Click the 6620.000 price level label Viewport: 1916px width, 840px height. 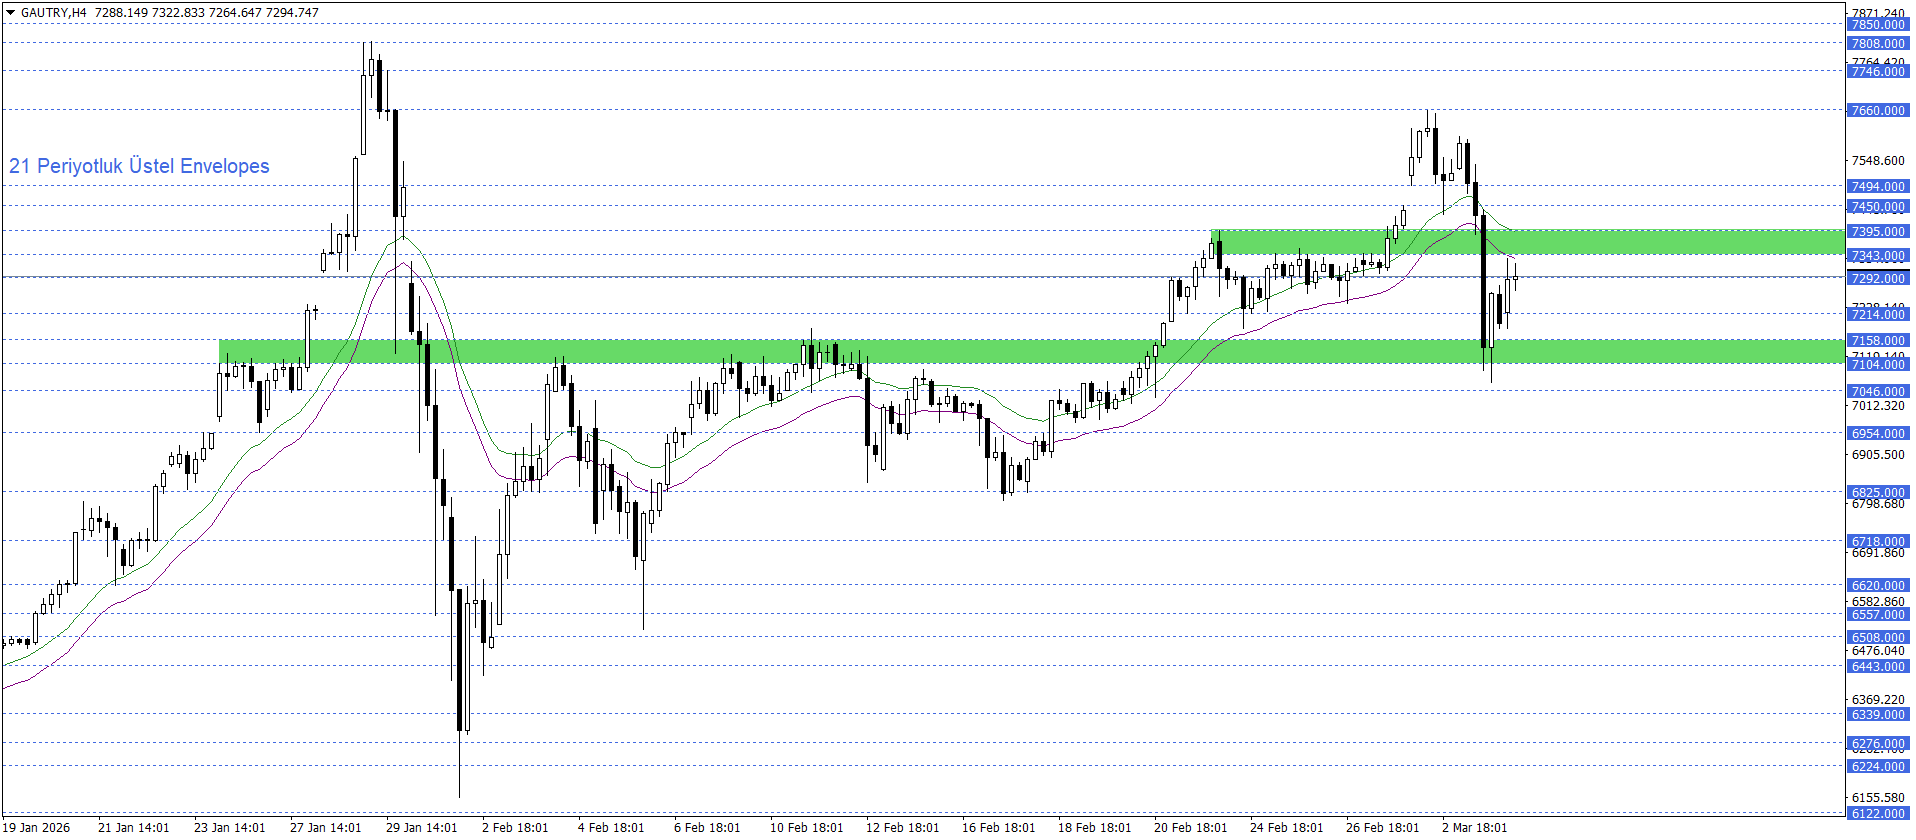pos(1877,586)
